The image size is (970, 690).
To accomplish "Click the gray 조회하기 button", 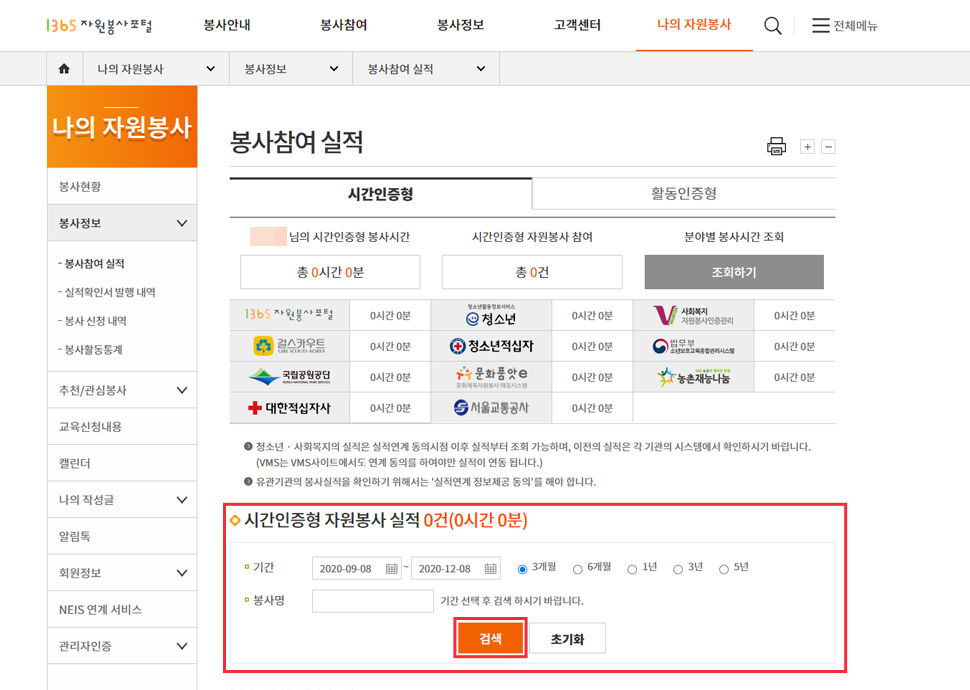I will [x=734, y=272].
